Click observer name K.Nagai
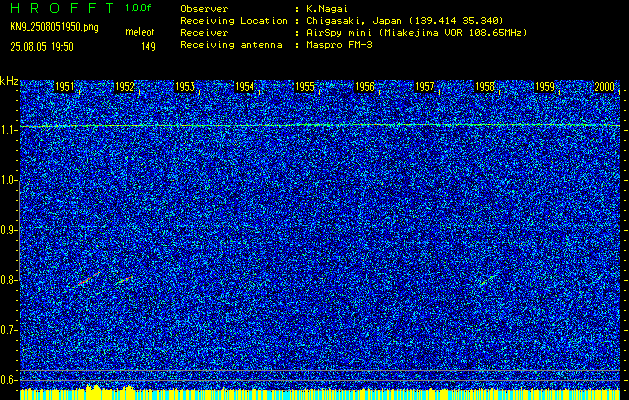 click(327, 8)
